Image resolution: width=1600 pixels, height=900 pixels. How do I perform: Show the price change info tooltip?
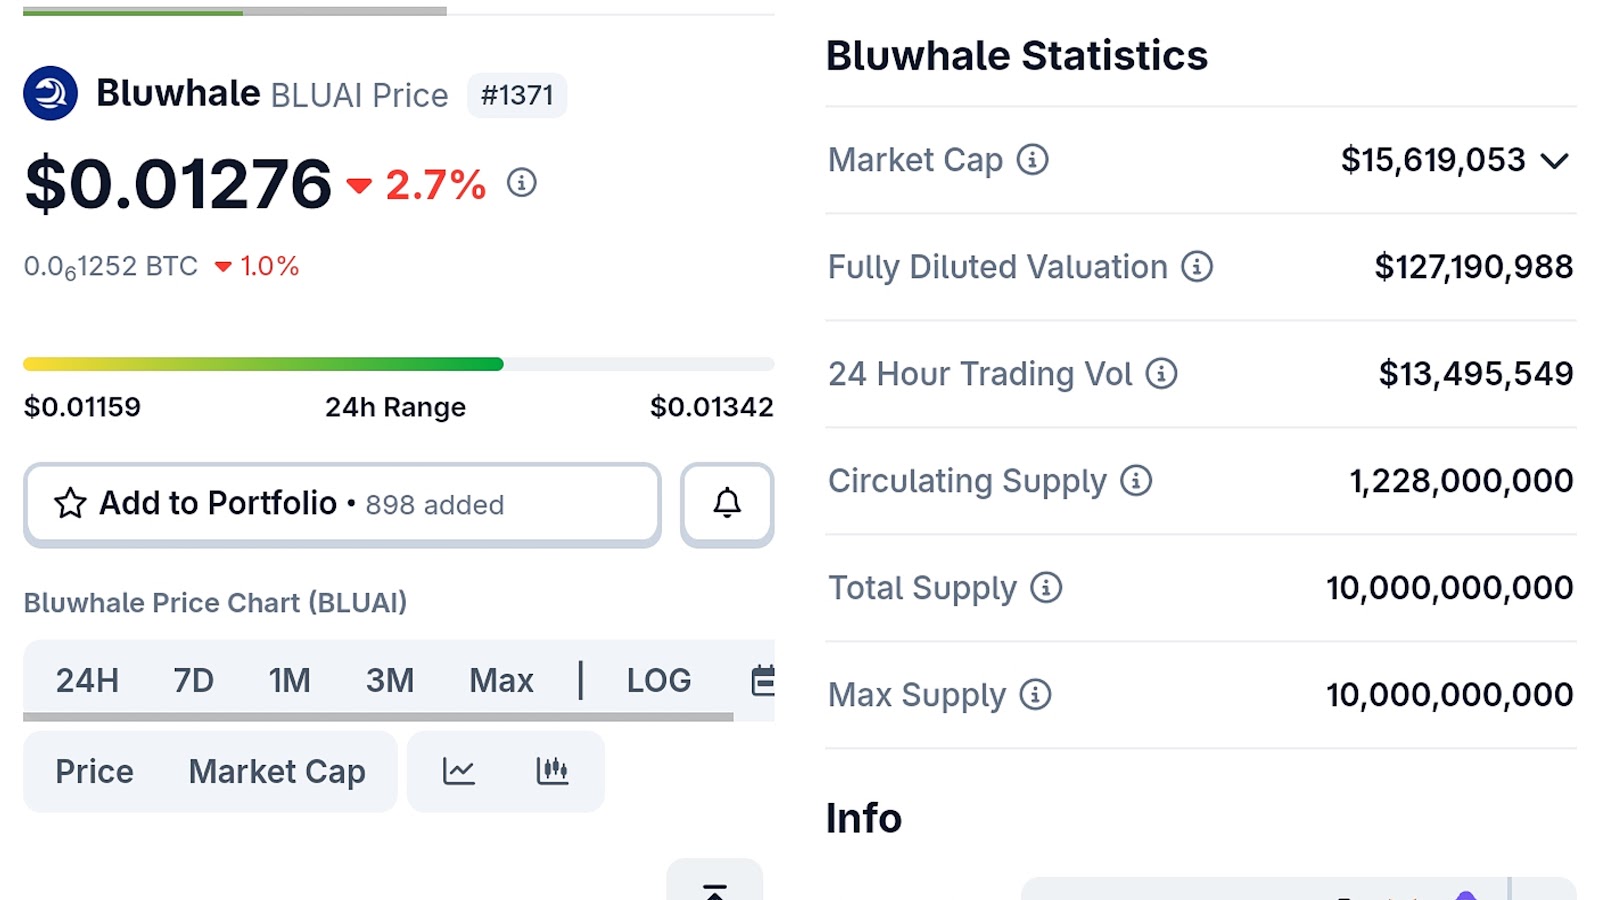click(521, 184)
